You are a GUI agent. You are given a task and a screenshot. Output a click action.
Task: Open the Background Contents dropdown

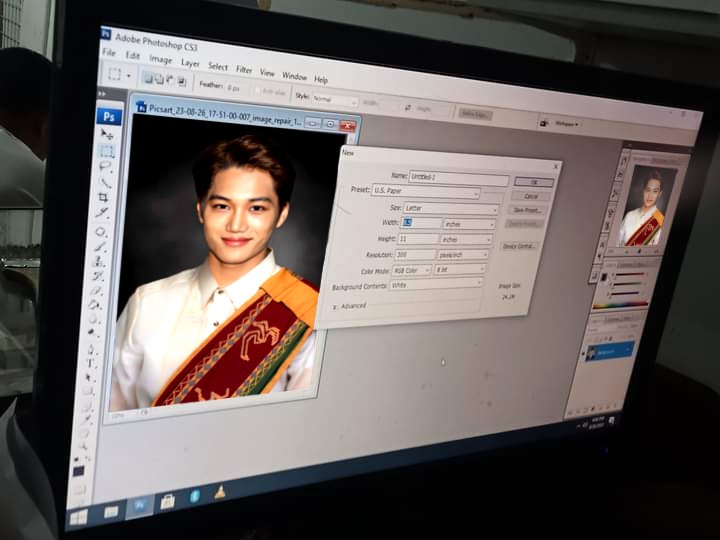(x=435, y=285)
